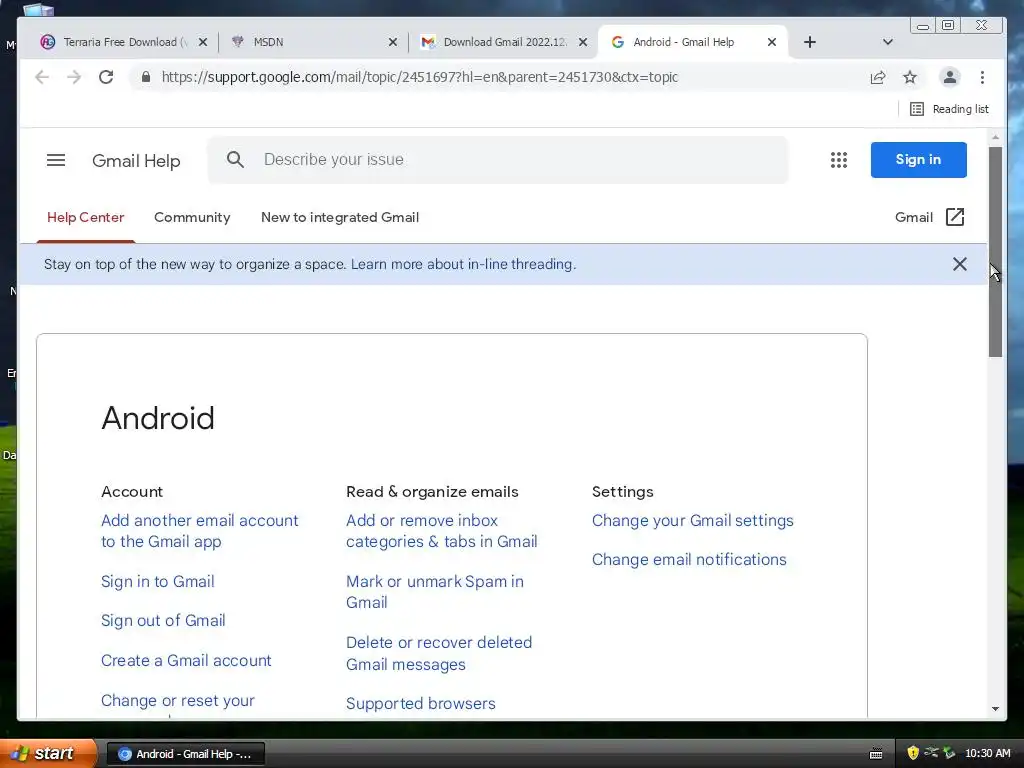Click the scrollbar down arrow
This screenshot has height=768, width=1024.
pyautogui.click(x=995, y=709)
